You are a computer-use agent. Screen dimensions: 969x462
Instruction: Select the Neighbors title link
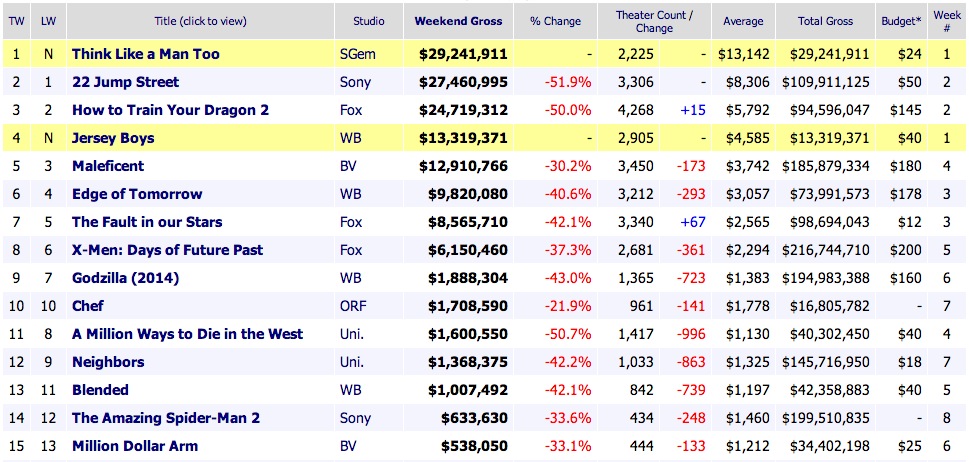(x=108, y=362)
